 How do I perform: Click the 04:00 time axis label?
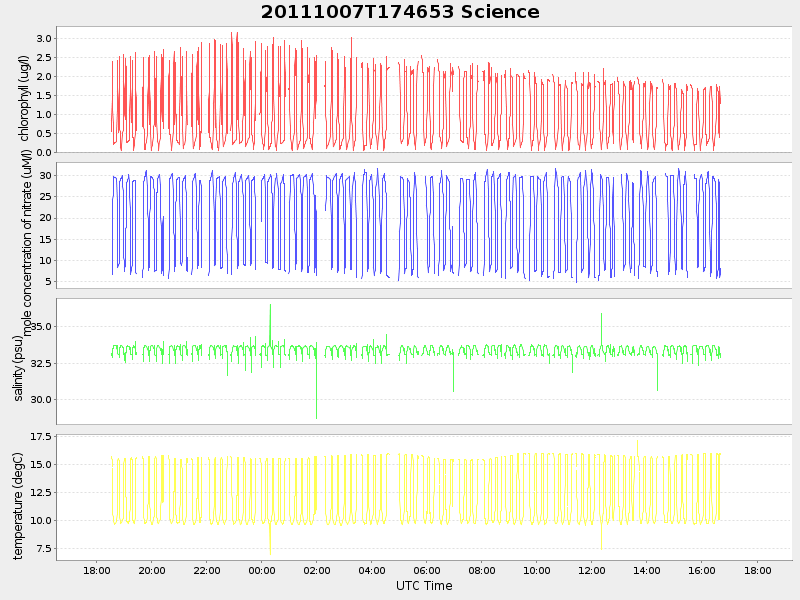point(372,570)
